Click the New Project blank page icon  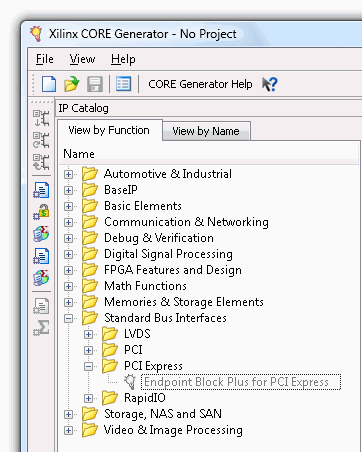(x=49, y=84)
